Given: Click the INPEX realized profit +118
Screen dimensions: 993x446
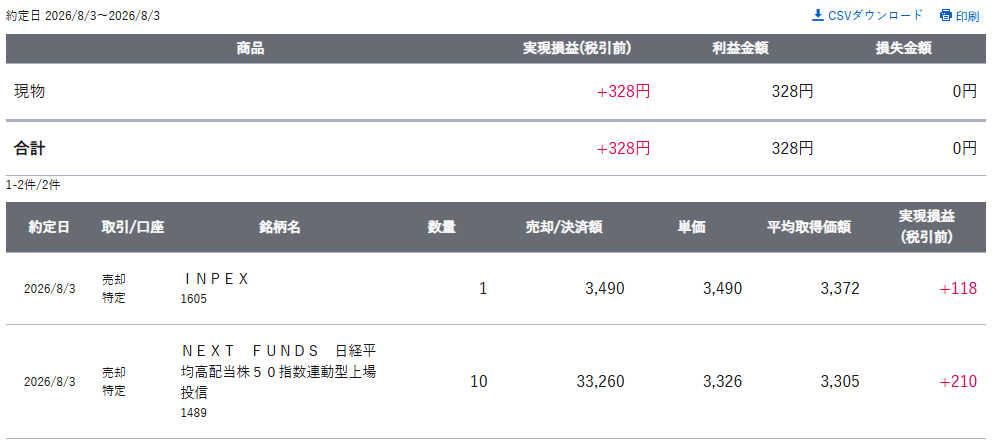Looking at the screenshot, I should click(958, 289).
